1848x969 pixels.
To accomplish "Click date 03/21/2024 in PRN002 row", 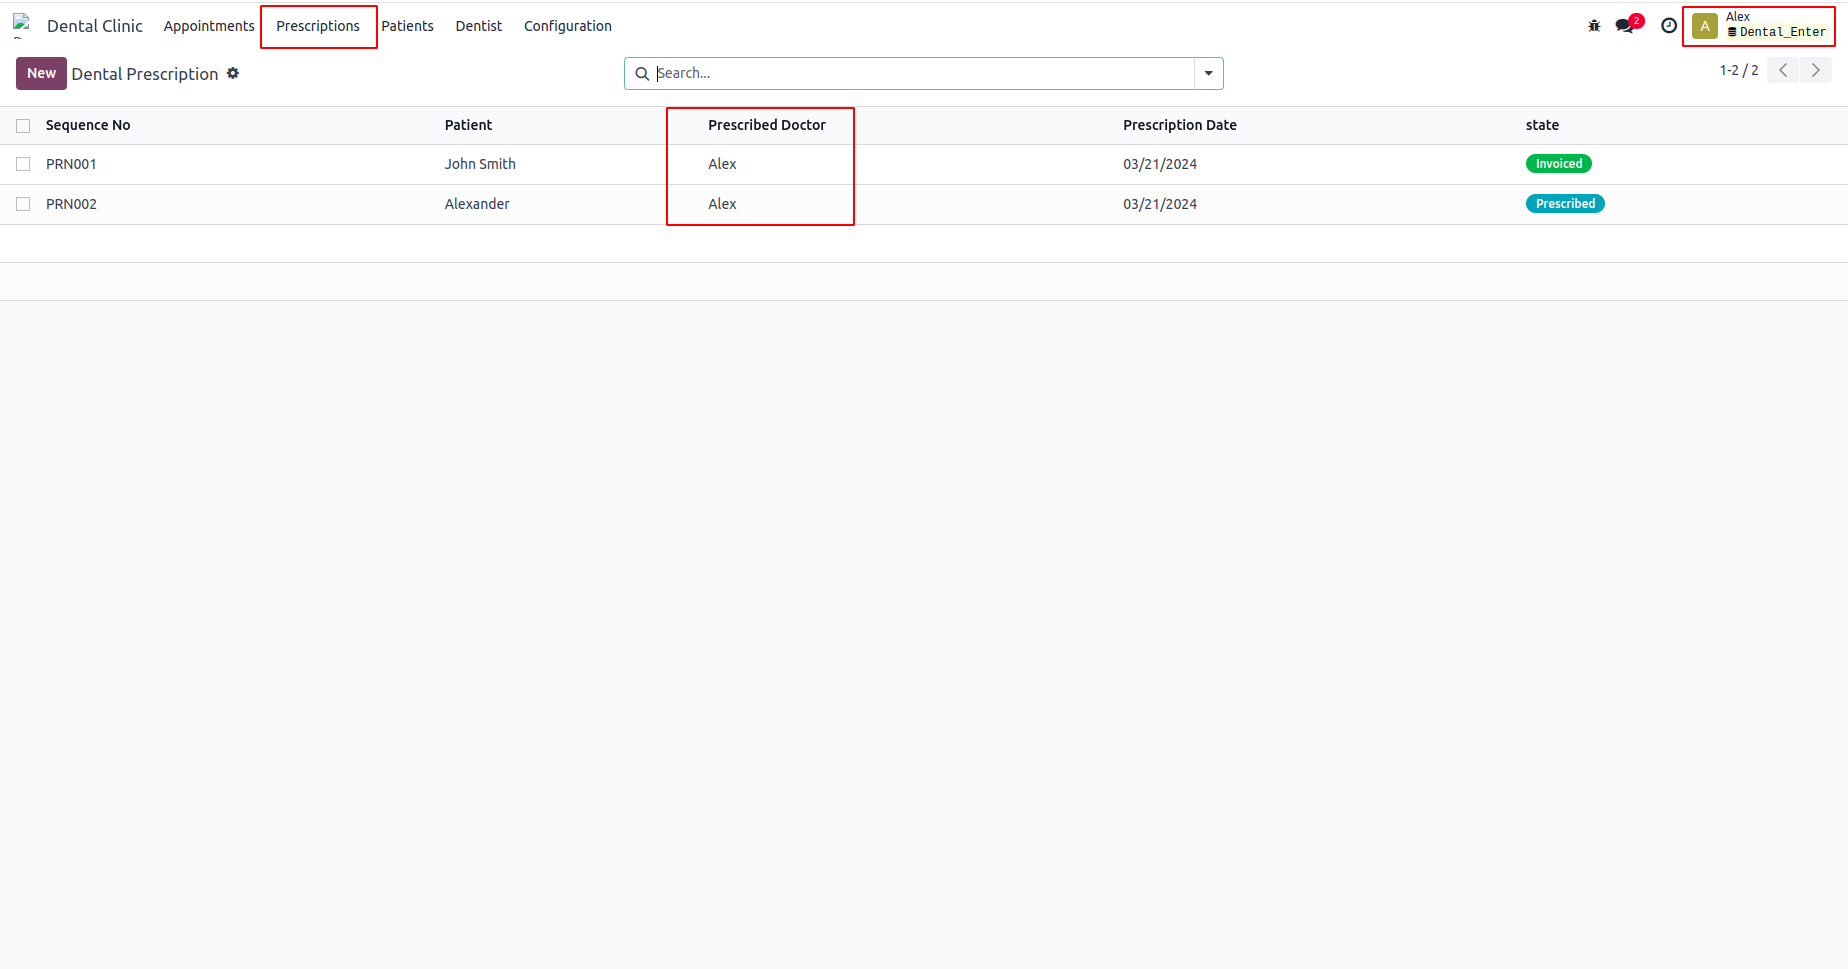I will pyautogui.click(x=1160, y=204).
